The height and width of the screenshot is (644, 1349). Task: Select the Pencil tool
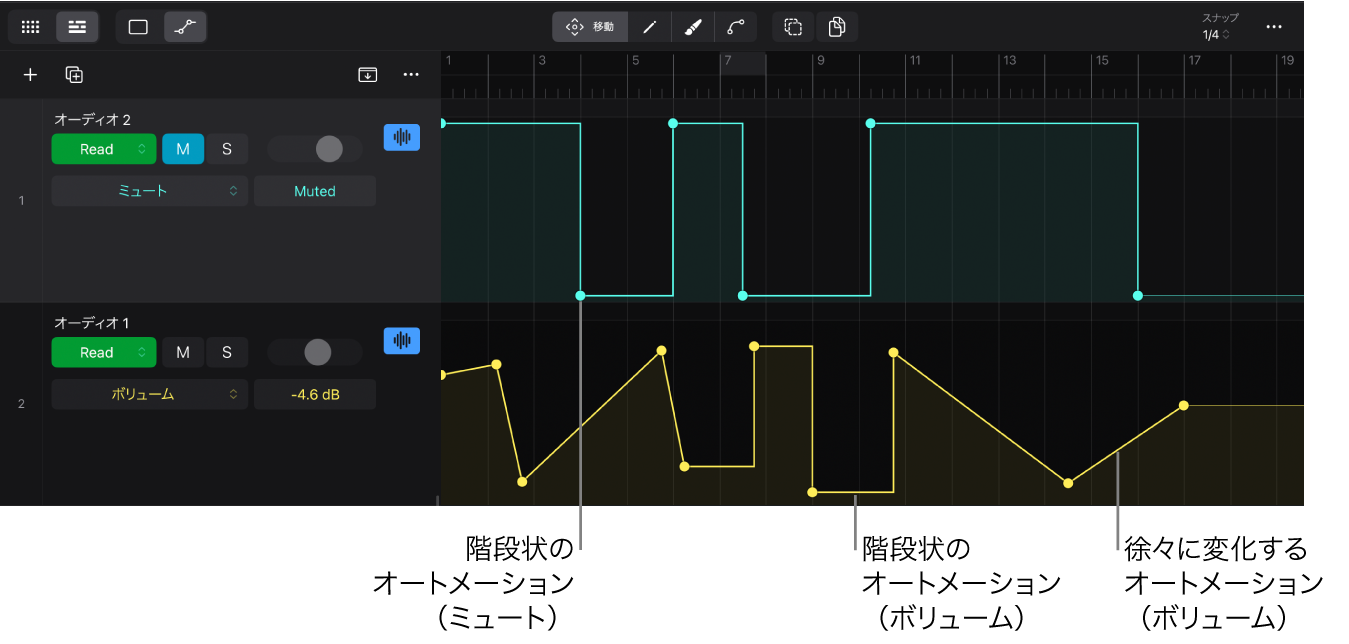click(x=649, y=27)
